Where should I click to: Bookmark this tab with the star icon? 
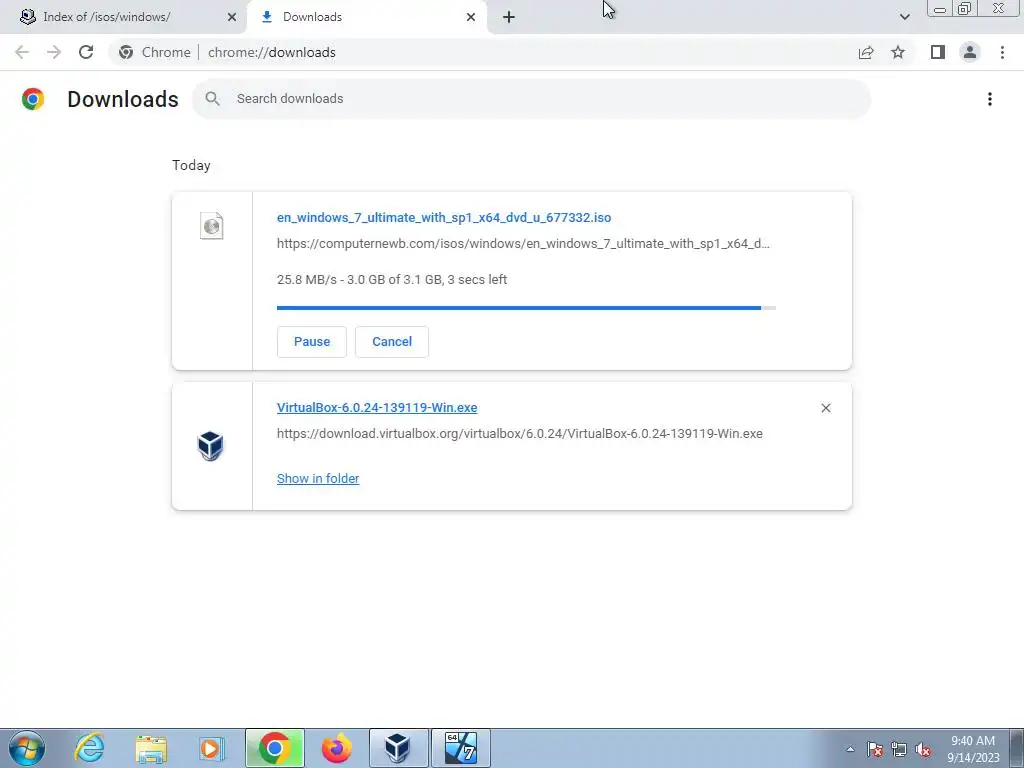coord(898,52)
